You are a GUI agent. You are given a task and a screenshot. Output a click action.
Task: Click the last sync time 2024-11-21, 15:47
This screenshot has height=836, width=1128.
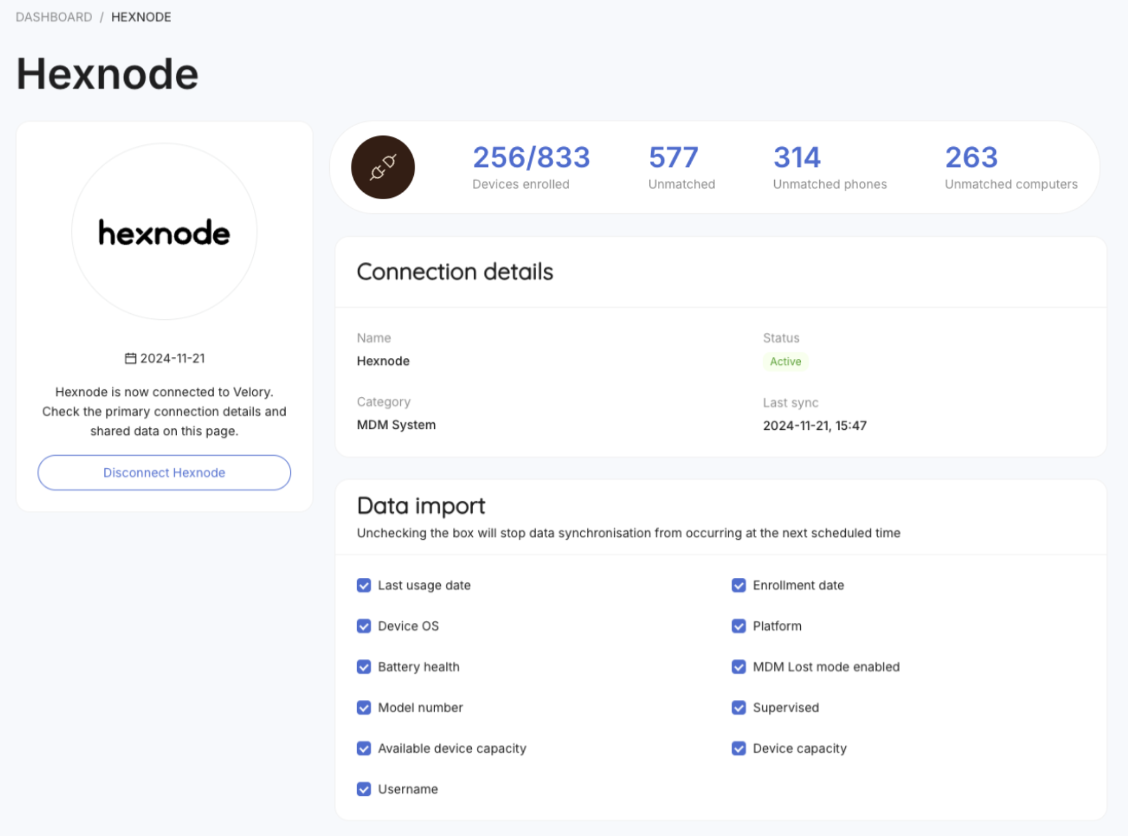[x=814, y=425]
